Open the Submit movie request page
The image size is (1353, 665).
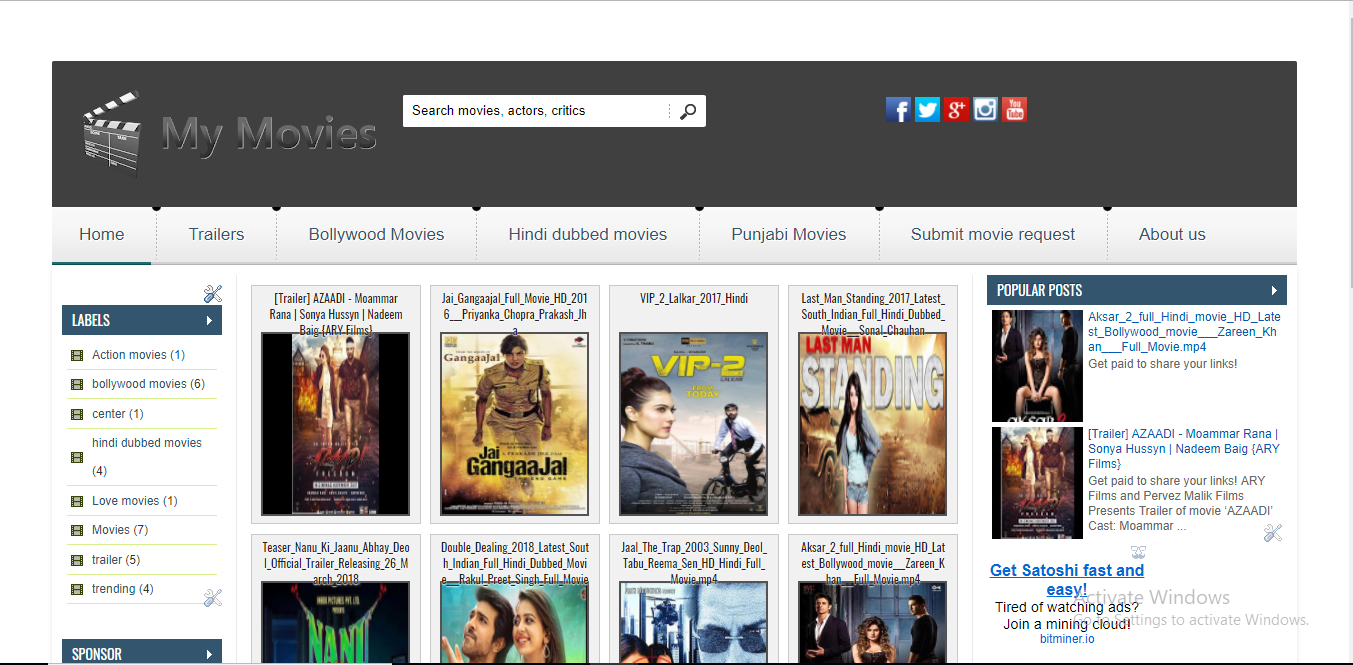pos(992,235)
